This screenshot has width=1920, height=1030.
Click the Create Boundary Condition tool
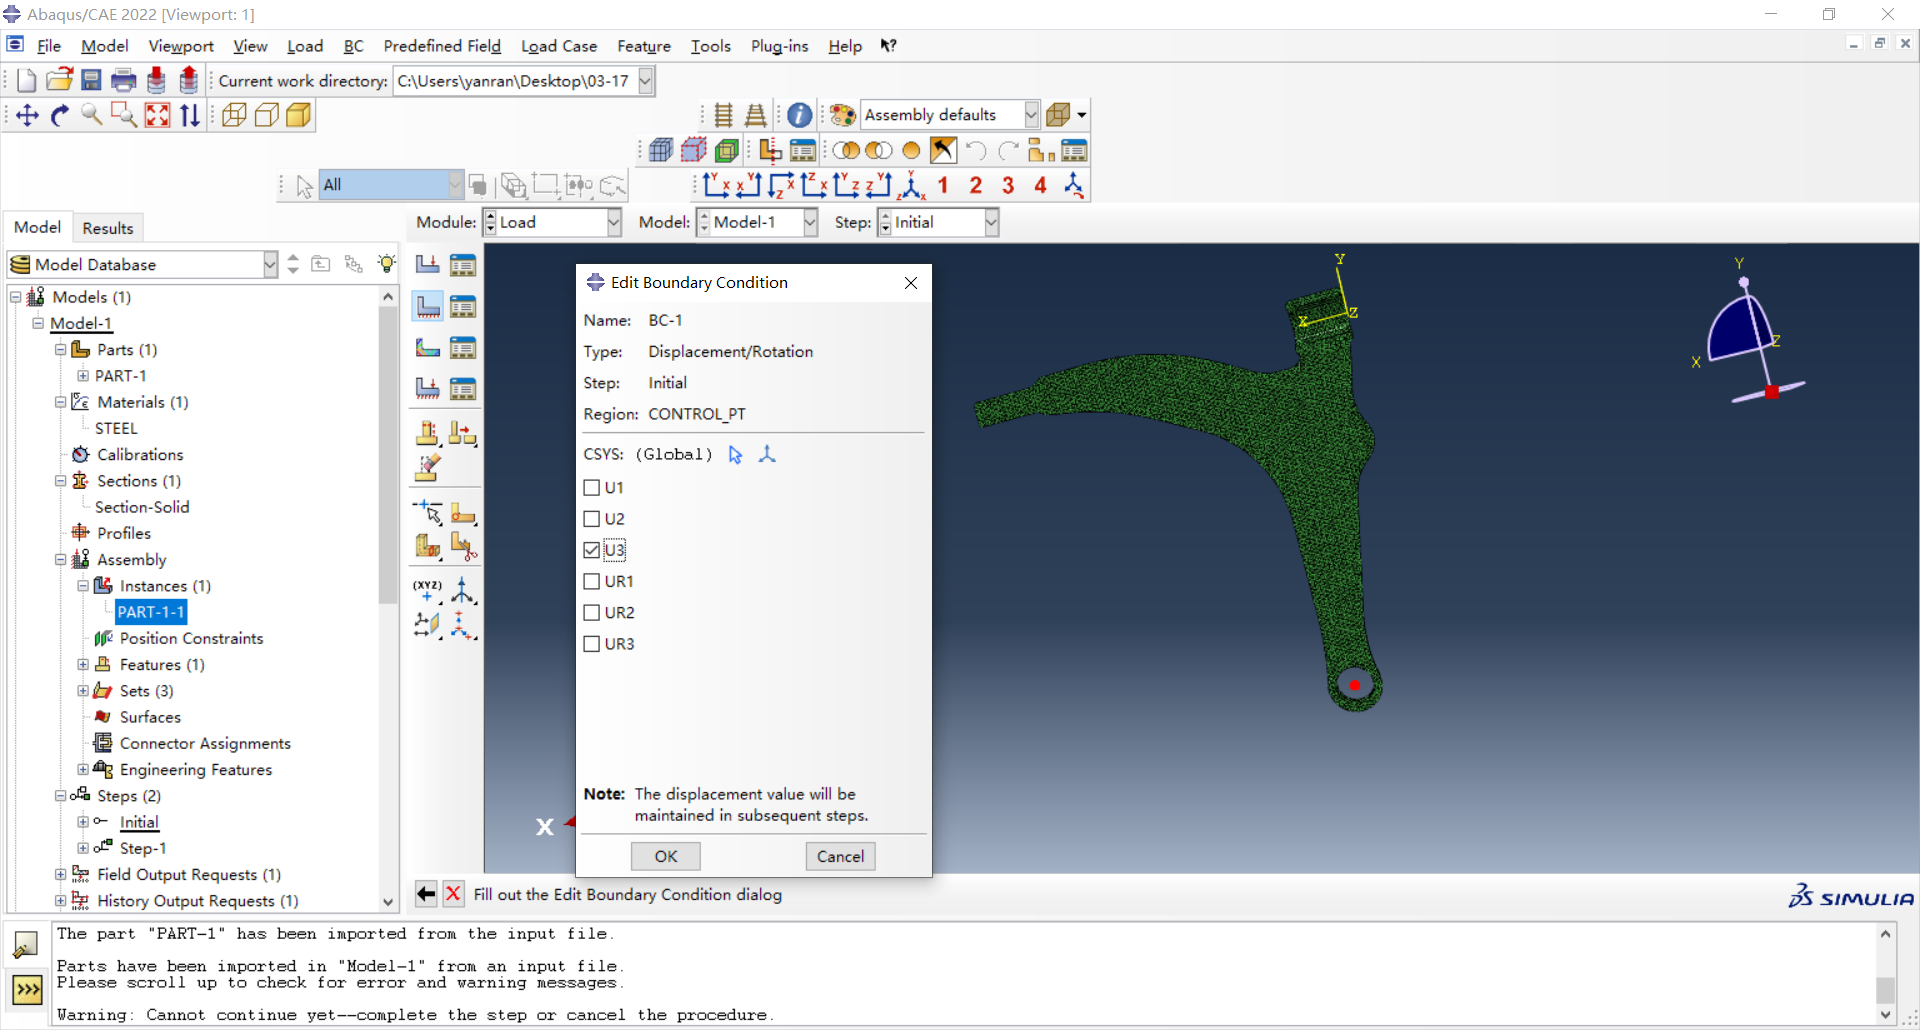pyautogui.click(x=428, y=306)
